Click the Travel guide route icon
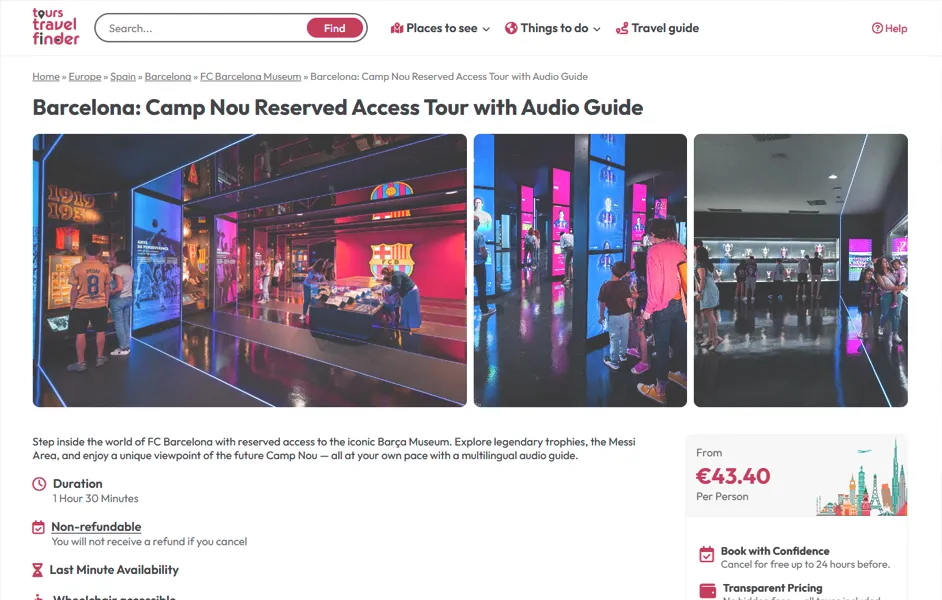 [x=622, y=28]
